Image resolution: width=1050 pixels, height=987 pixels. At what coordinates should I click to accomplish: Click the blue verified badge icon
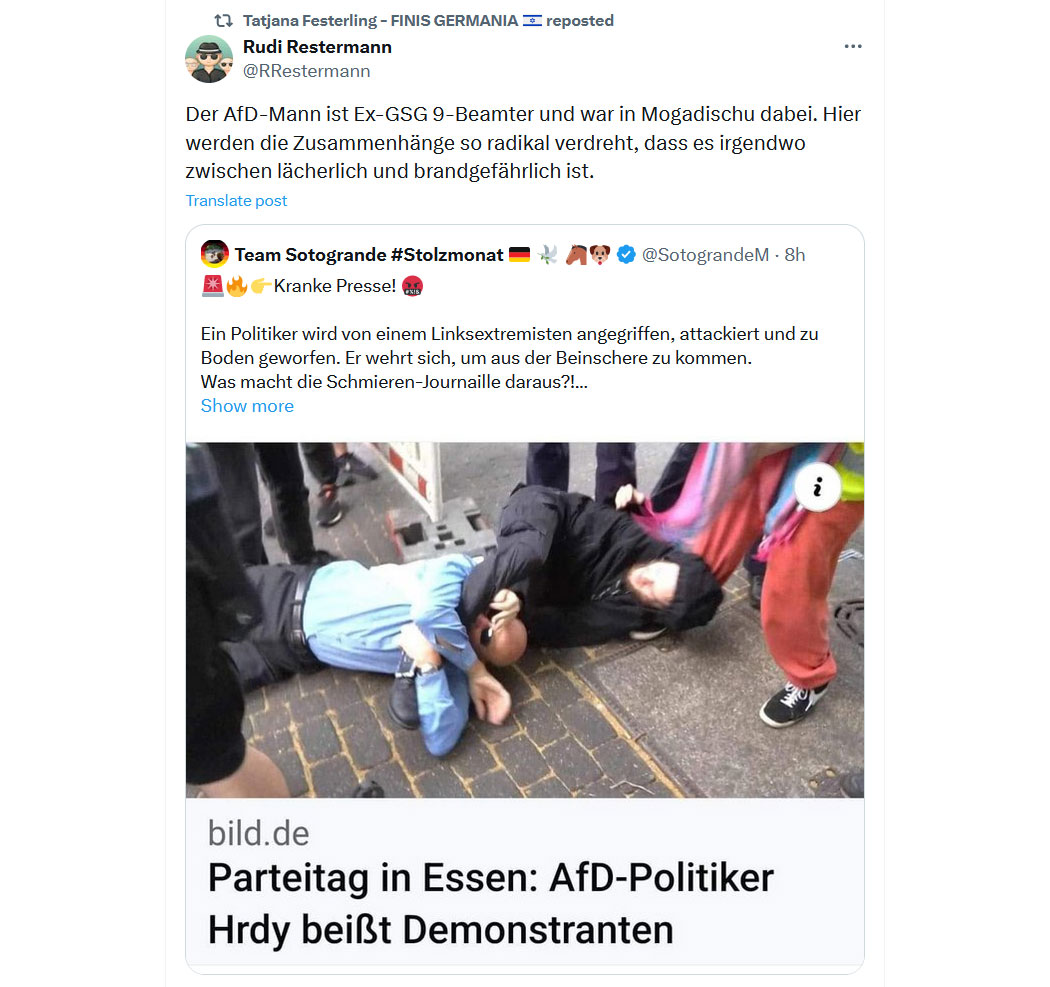coord(626,255)
